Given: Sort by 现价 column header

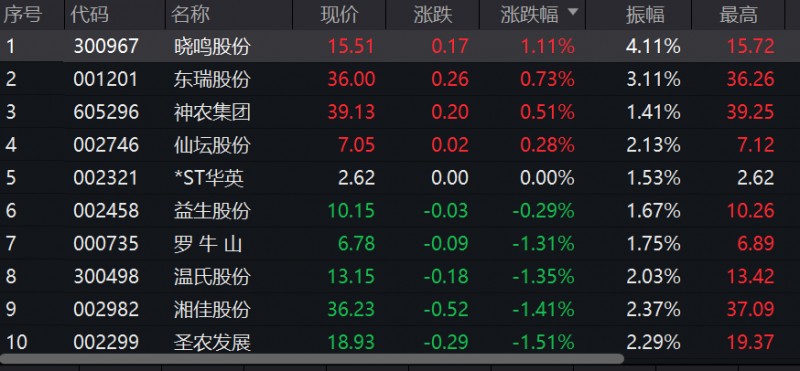Looking at the screenshot, I should pyautogui.click(x=340, y=15).
